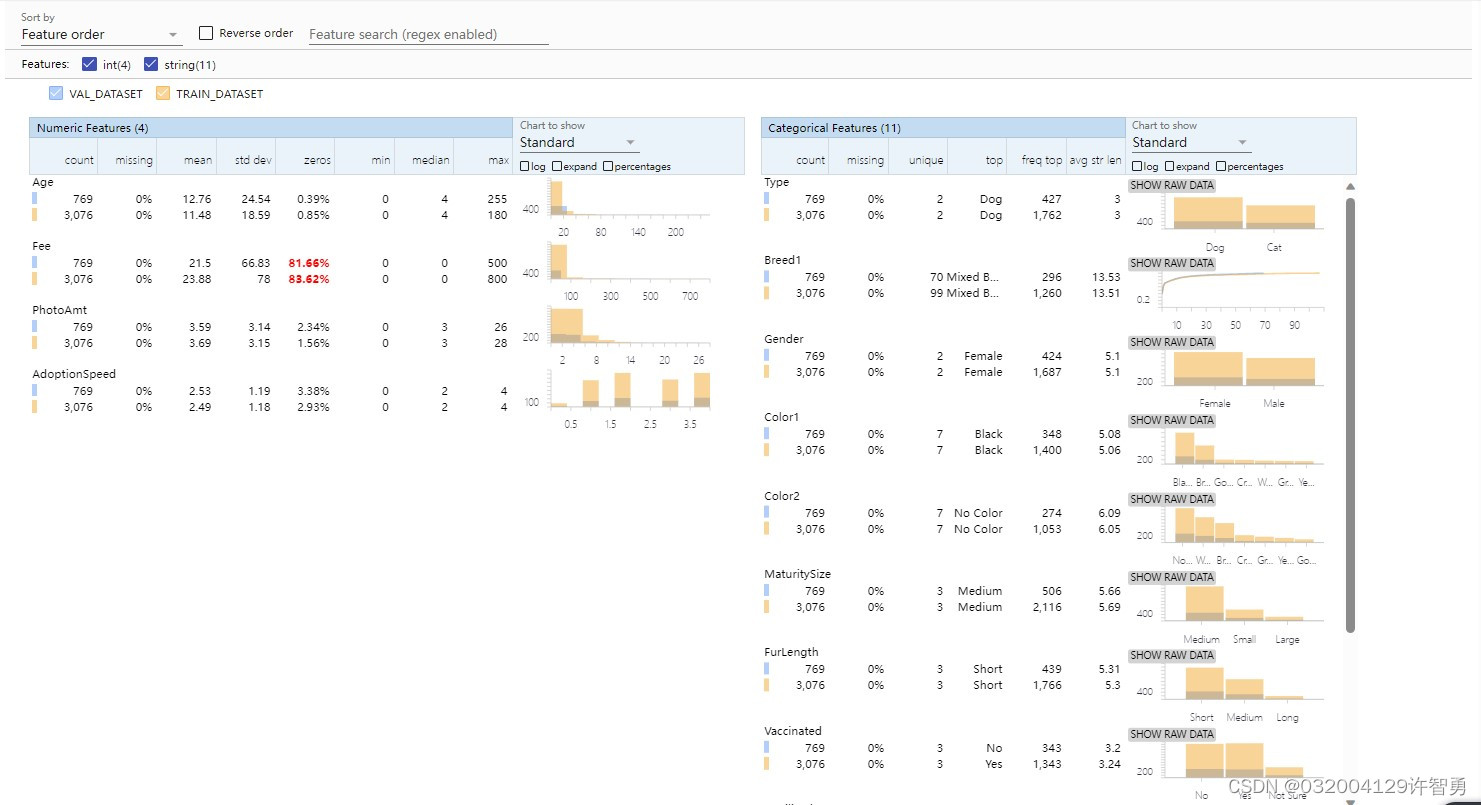
Task: Click SHOW RAW DATA for MaturitySize
Action: point(1172,577)
